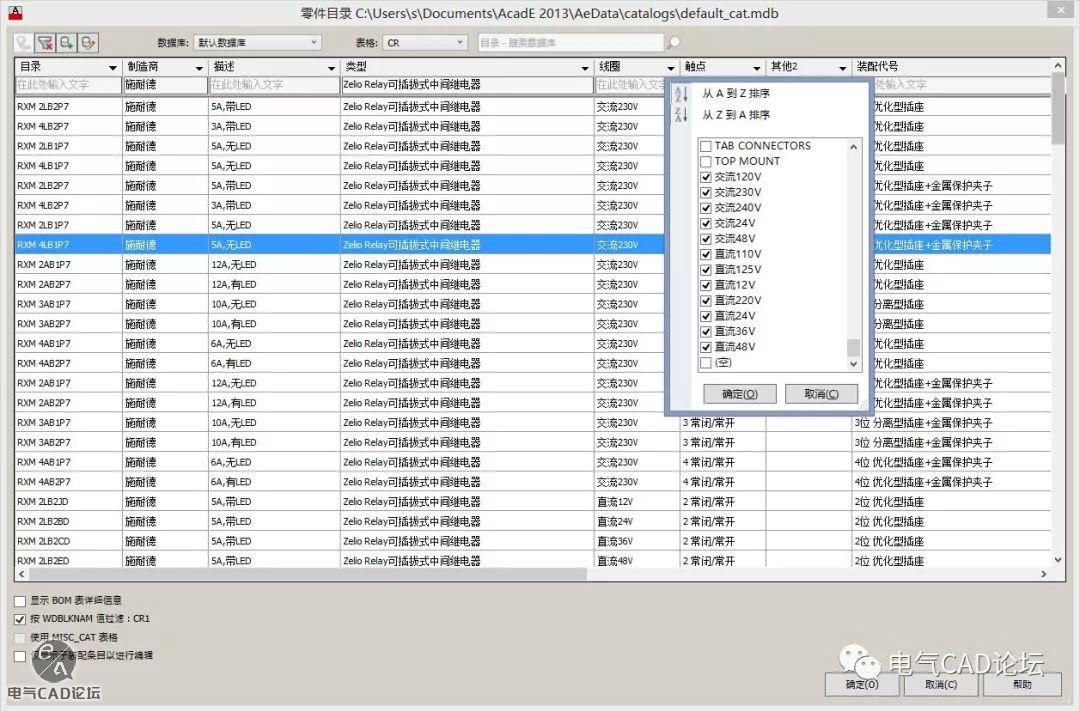This screenshot has height=712, width=1080.
Task: Uncheck the 交流230V filter checkbox
Action: 706,192
